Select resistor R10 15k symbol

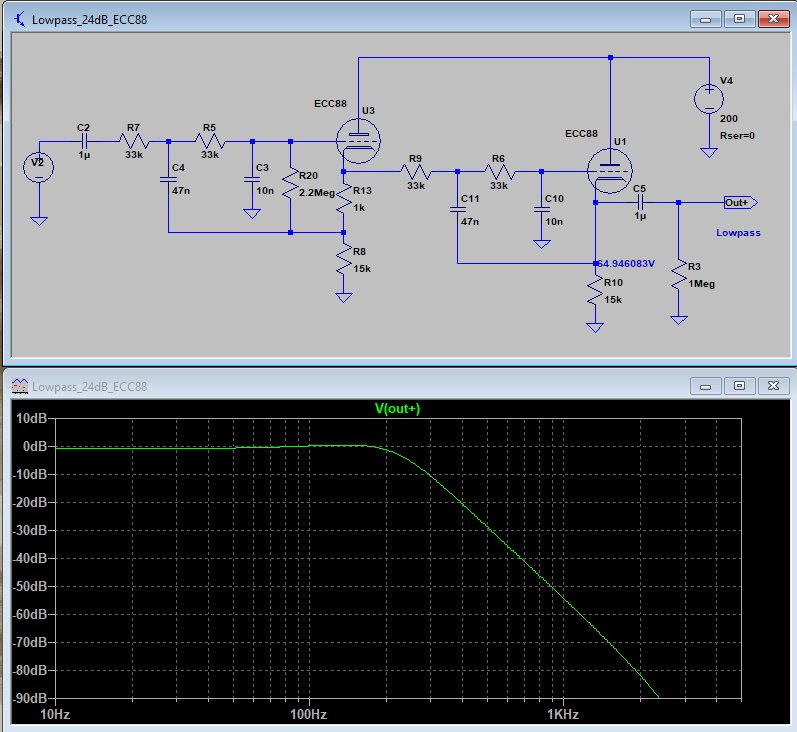tap(595, 291)
